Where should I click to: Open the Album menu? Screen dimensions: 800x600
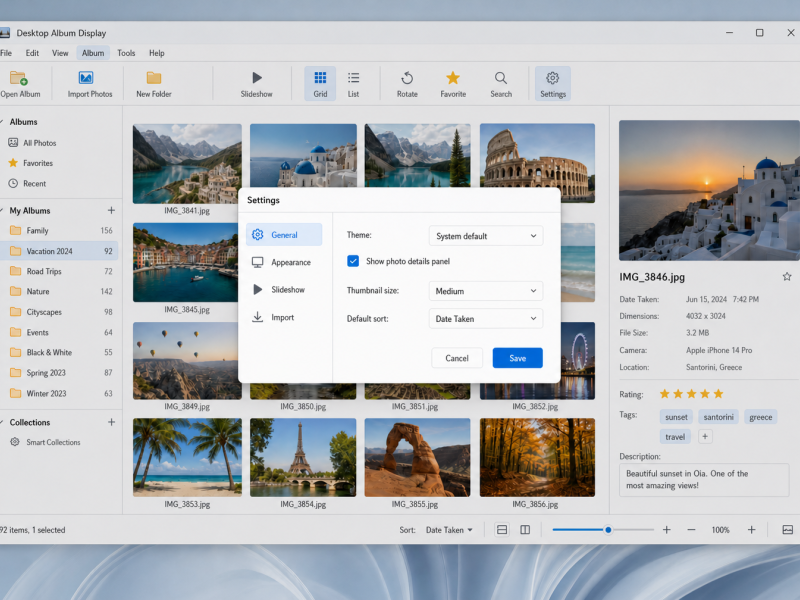pos(93,53)
